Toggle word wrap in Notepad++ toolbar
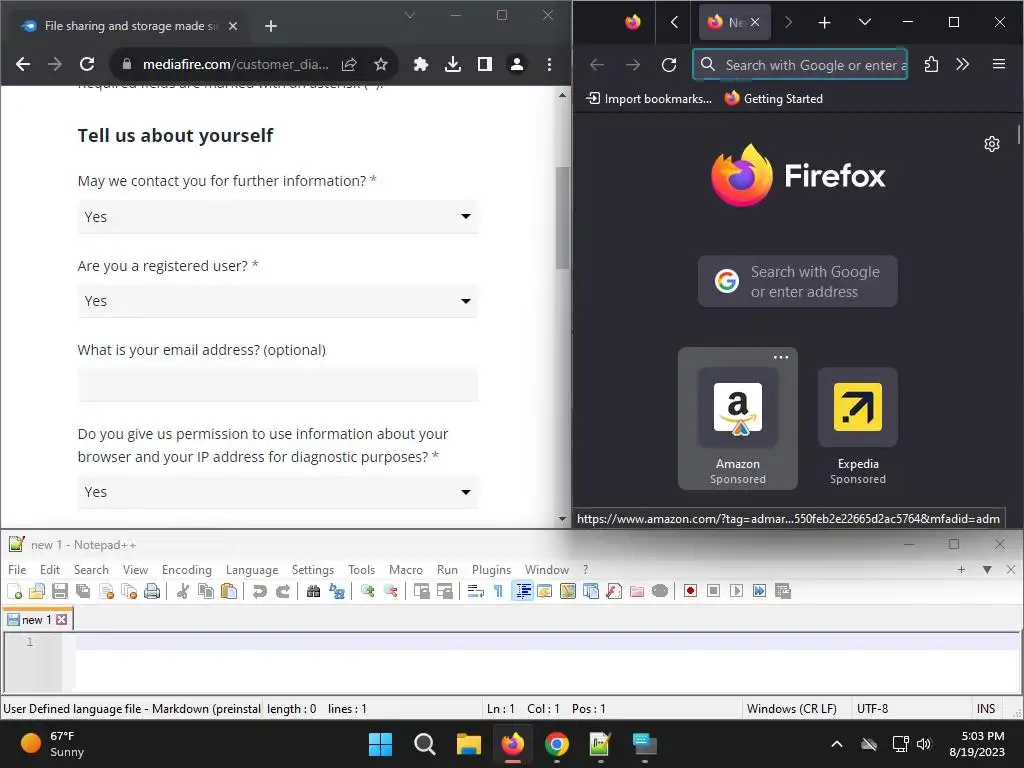Screen dimensions: 1024x768 click(x=475, y=591)
